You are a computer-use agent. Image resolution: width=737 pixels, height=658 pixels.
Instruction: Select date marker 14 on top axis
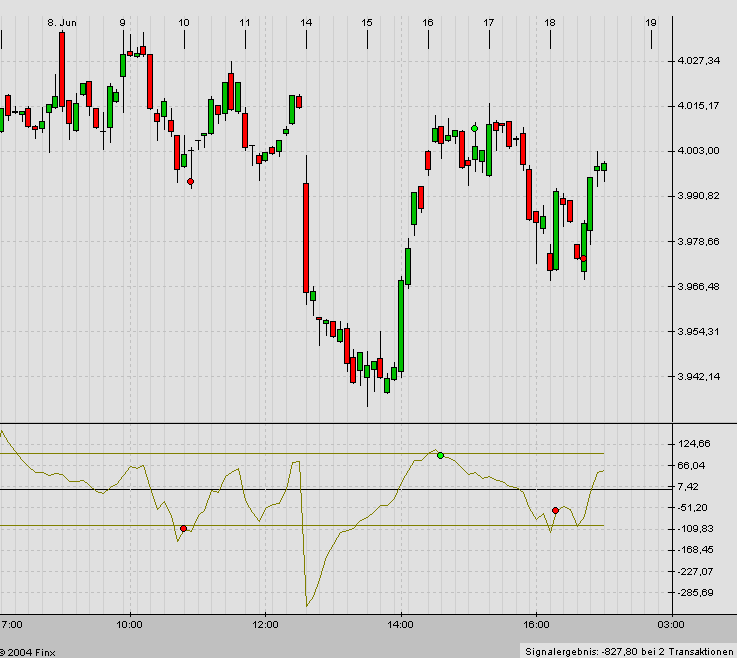point(306,22)
